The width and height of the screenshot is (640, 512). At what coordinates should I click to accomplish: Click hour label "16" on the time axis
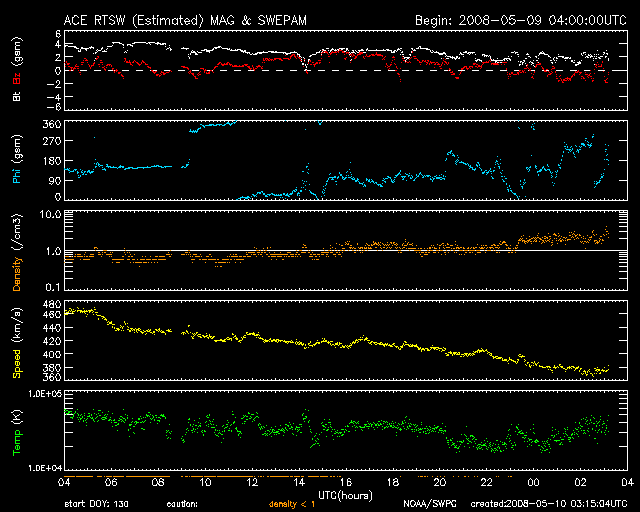click(x=346, y=483)
